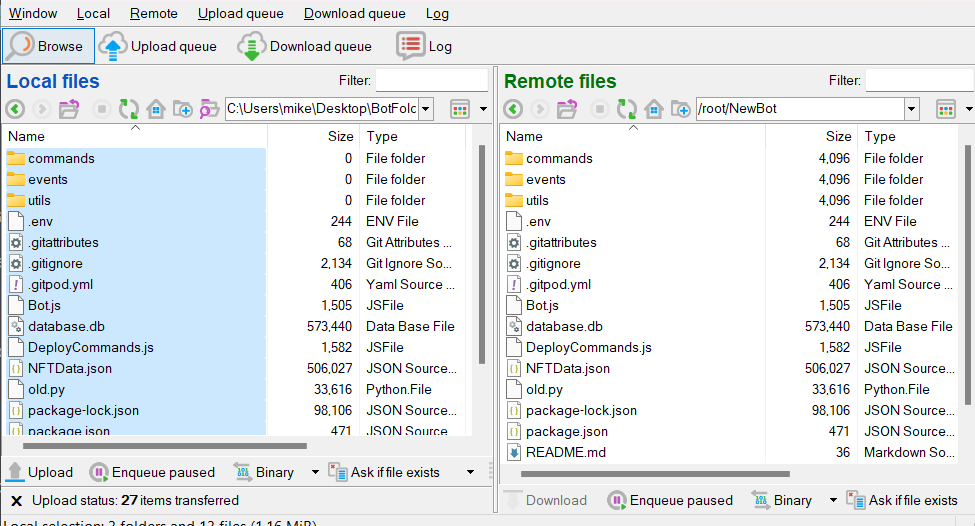This screenshot has width=975, height=526.
Task: Create new directory in remote pane
Action: pyautogui.click(x=681, y=109)
